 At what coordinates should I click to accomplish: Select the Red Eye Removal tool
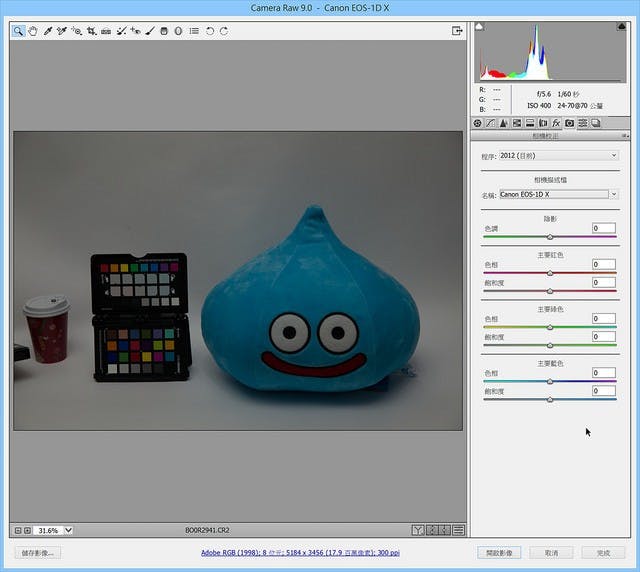coord(136,31)
